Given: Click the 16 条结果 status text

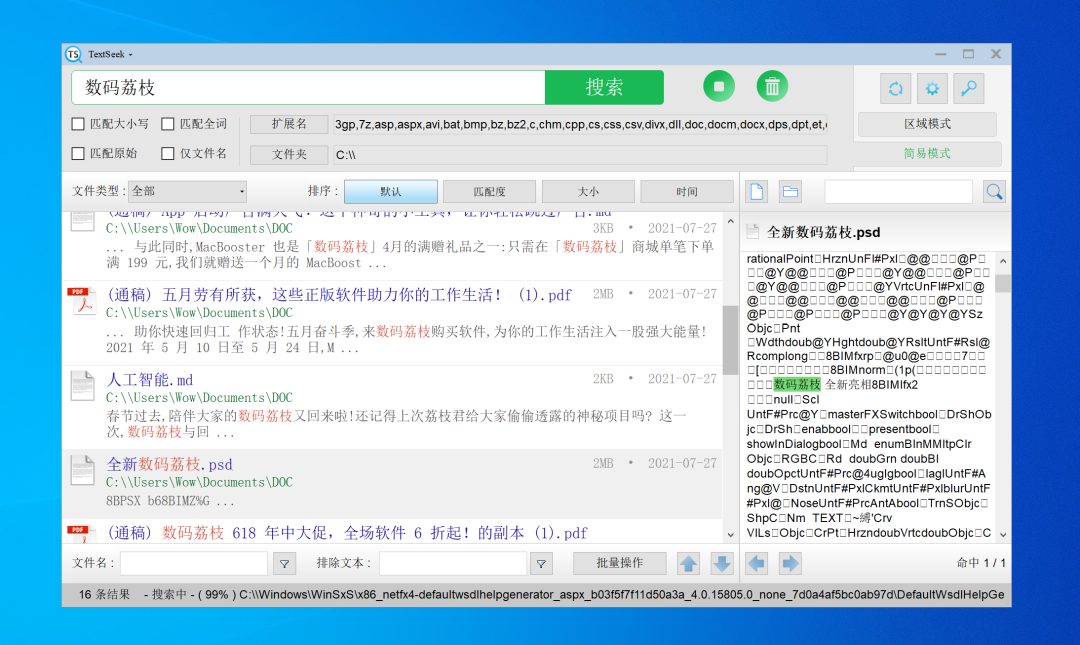Looking at the screenshot, I should 104,594.
